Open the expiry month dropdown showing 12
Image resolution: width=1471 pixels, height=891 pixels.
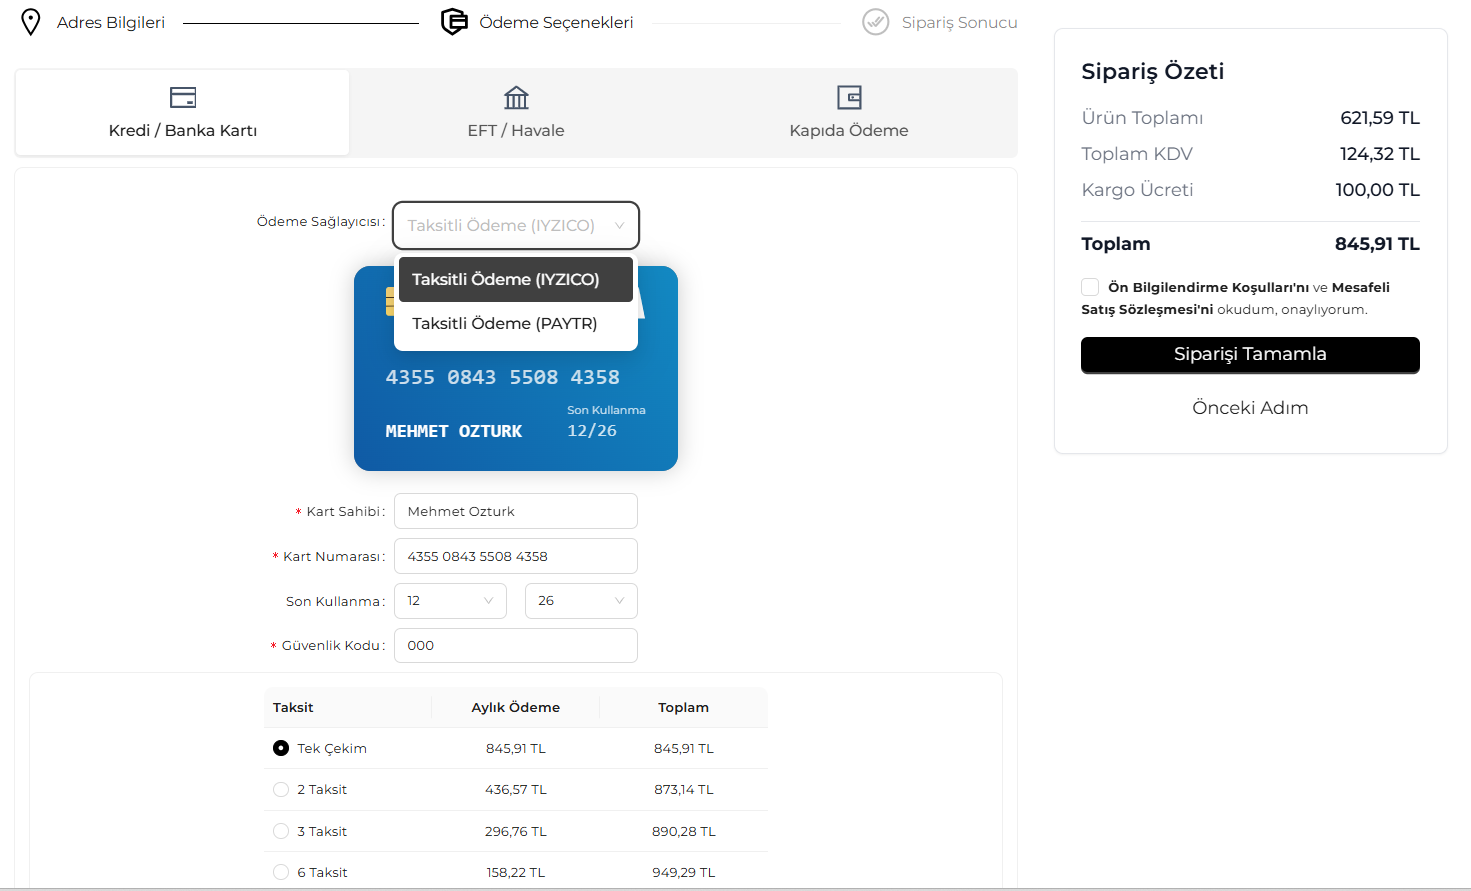point(451,601)
